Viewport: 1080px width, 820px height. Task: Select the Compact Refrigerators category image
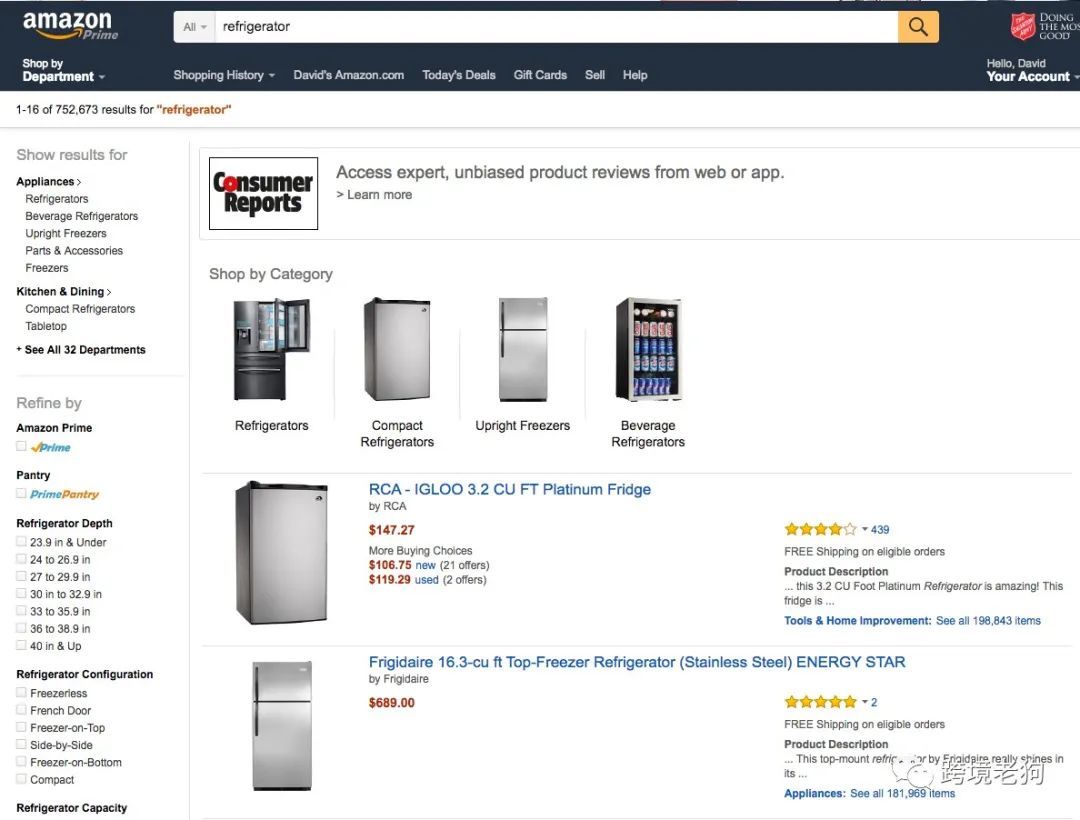pyautogui.click(x=397, y=349)
